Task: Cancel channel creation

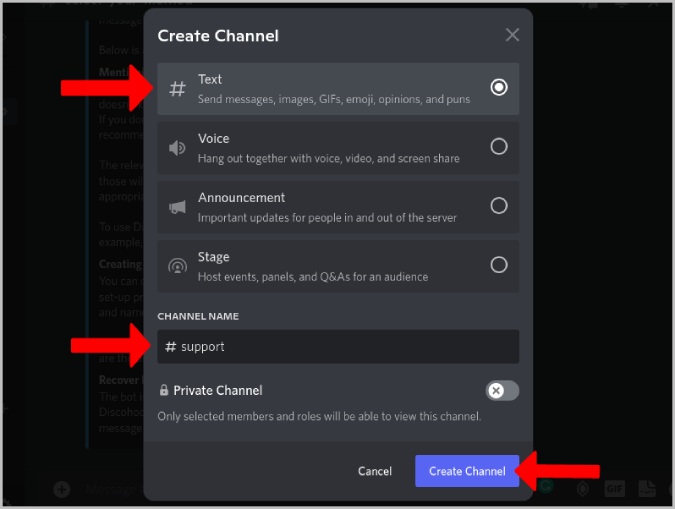Action: click(375, 471)
